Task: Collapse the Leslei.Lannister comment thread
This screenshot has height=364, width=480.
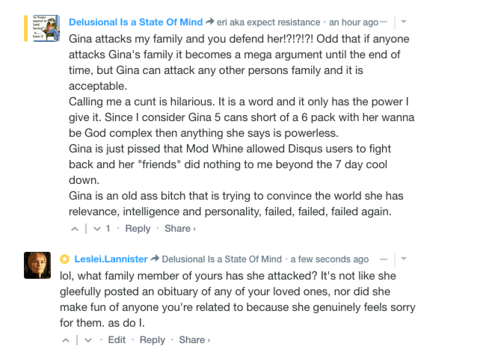Action: [384, 259]
